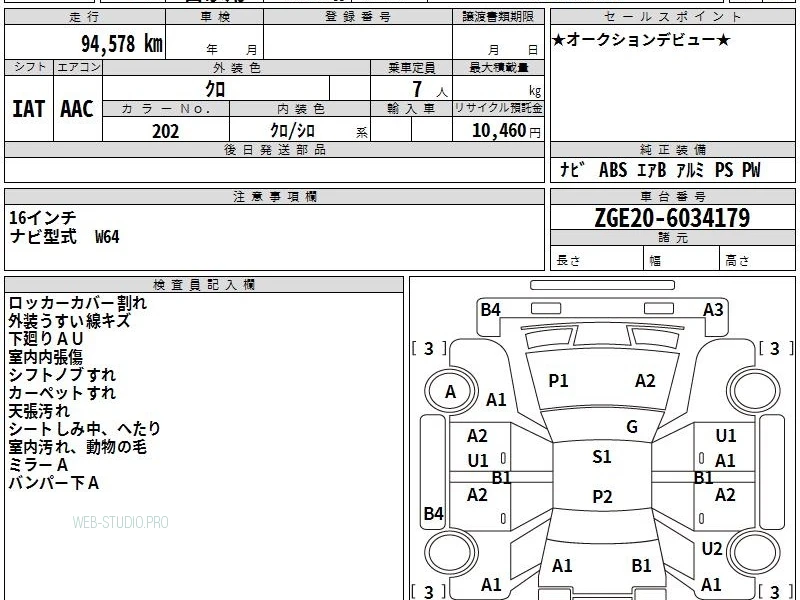Select the 後日発送部品 header bar
This screenshot has height=600, width=800.
coord(274,149)
